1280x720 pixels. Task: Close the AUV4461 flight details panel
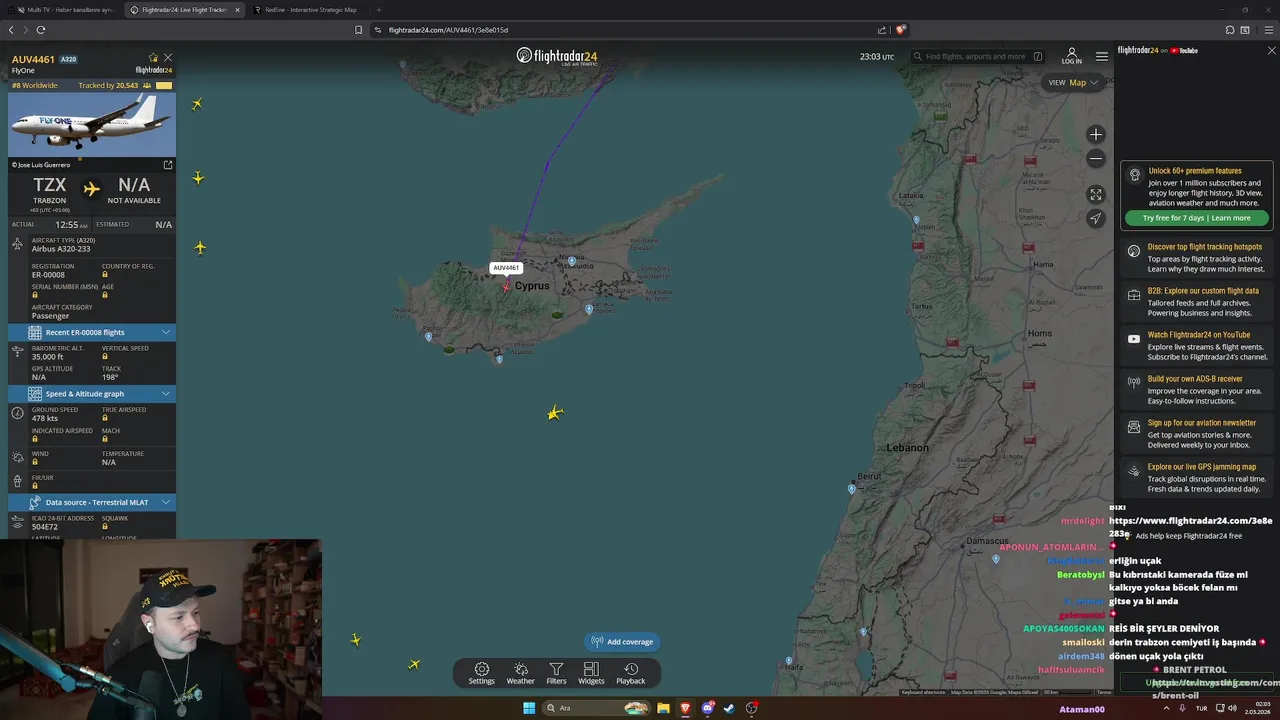click(x=168, y=58)
